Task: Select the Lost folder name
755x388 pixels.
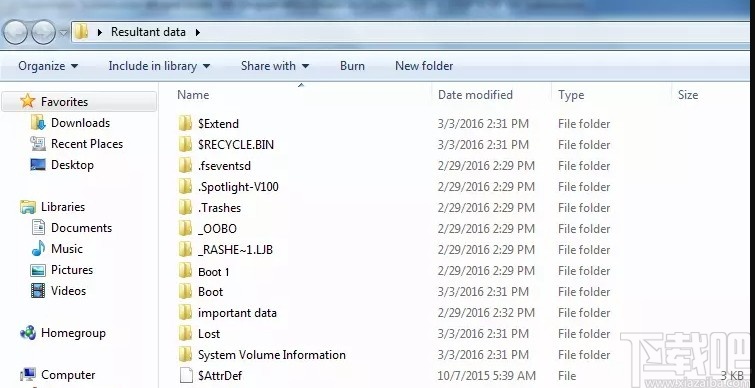Action: pos(209,334)
